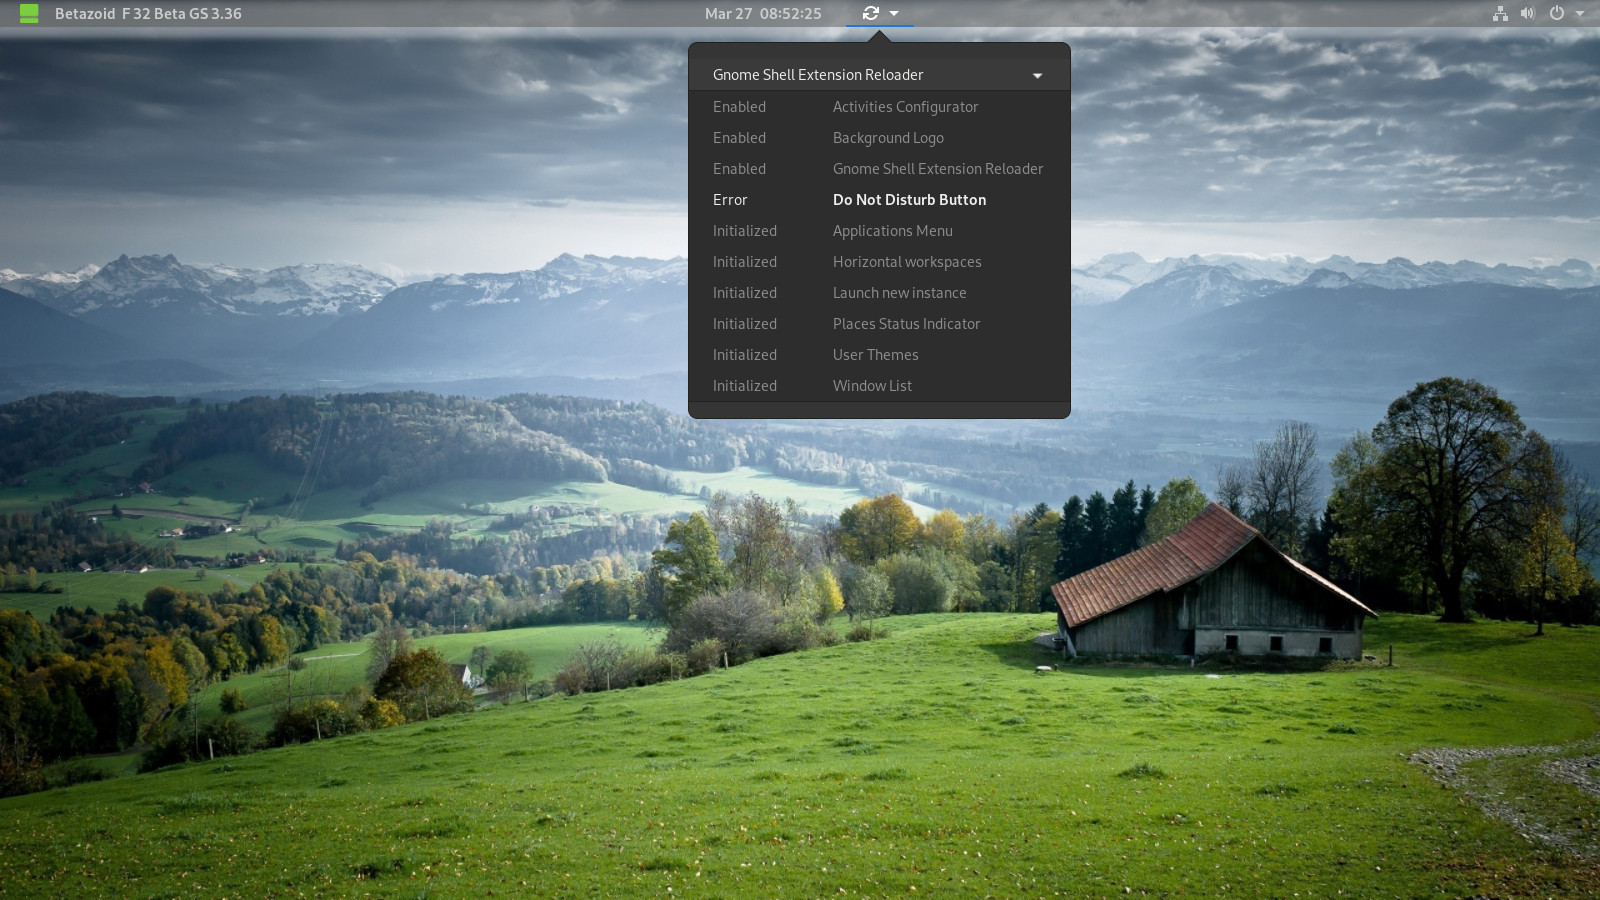Viewport: 1600px width, 900px height.
Task: Select the Gnome Shell Extension Reloader header
Action: (879, 75)
